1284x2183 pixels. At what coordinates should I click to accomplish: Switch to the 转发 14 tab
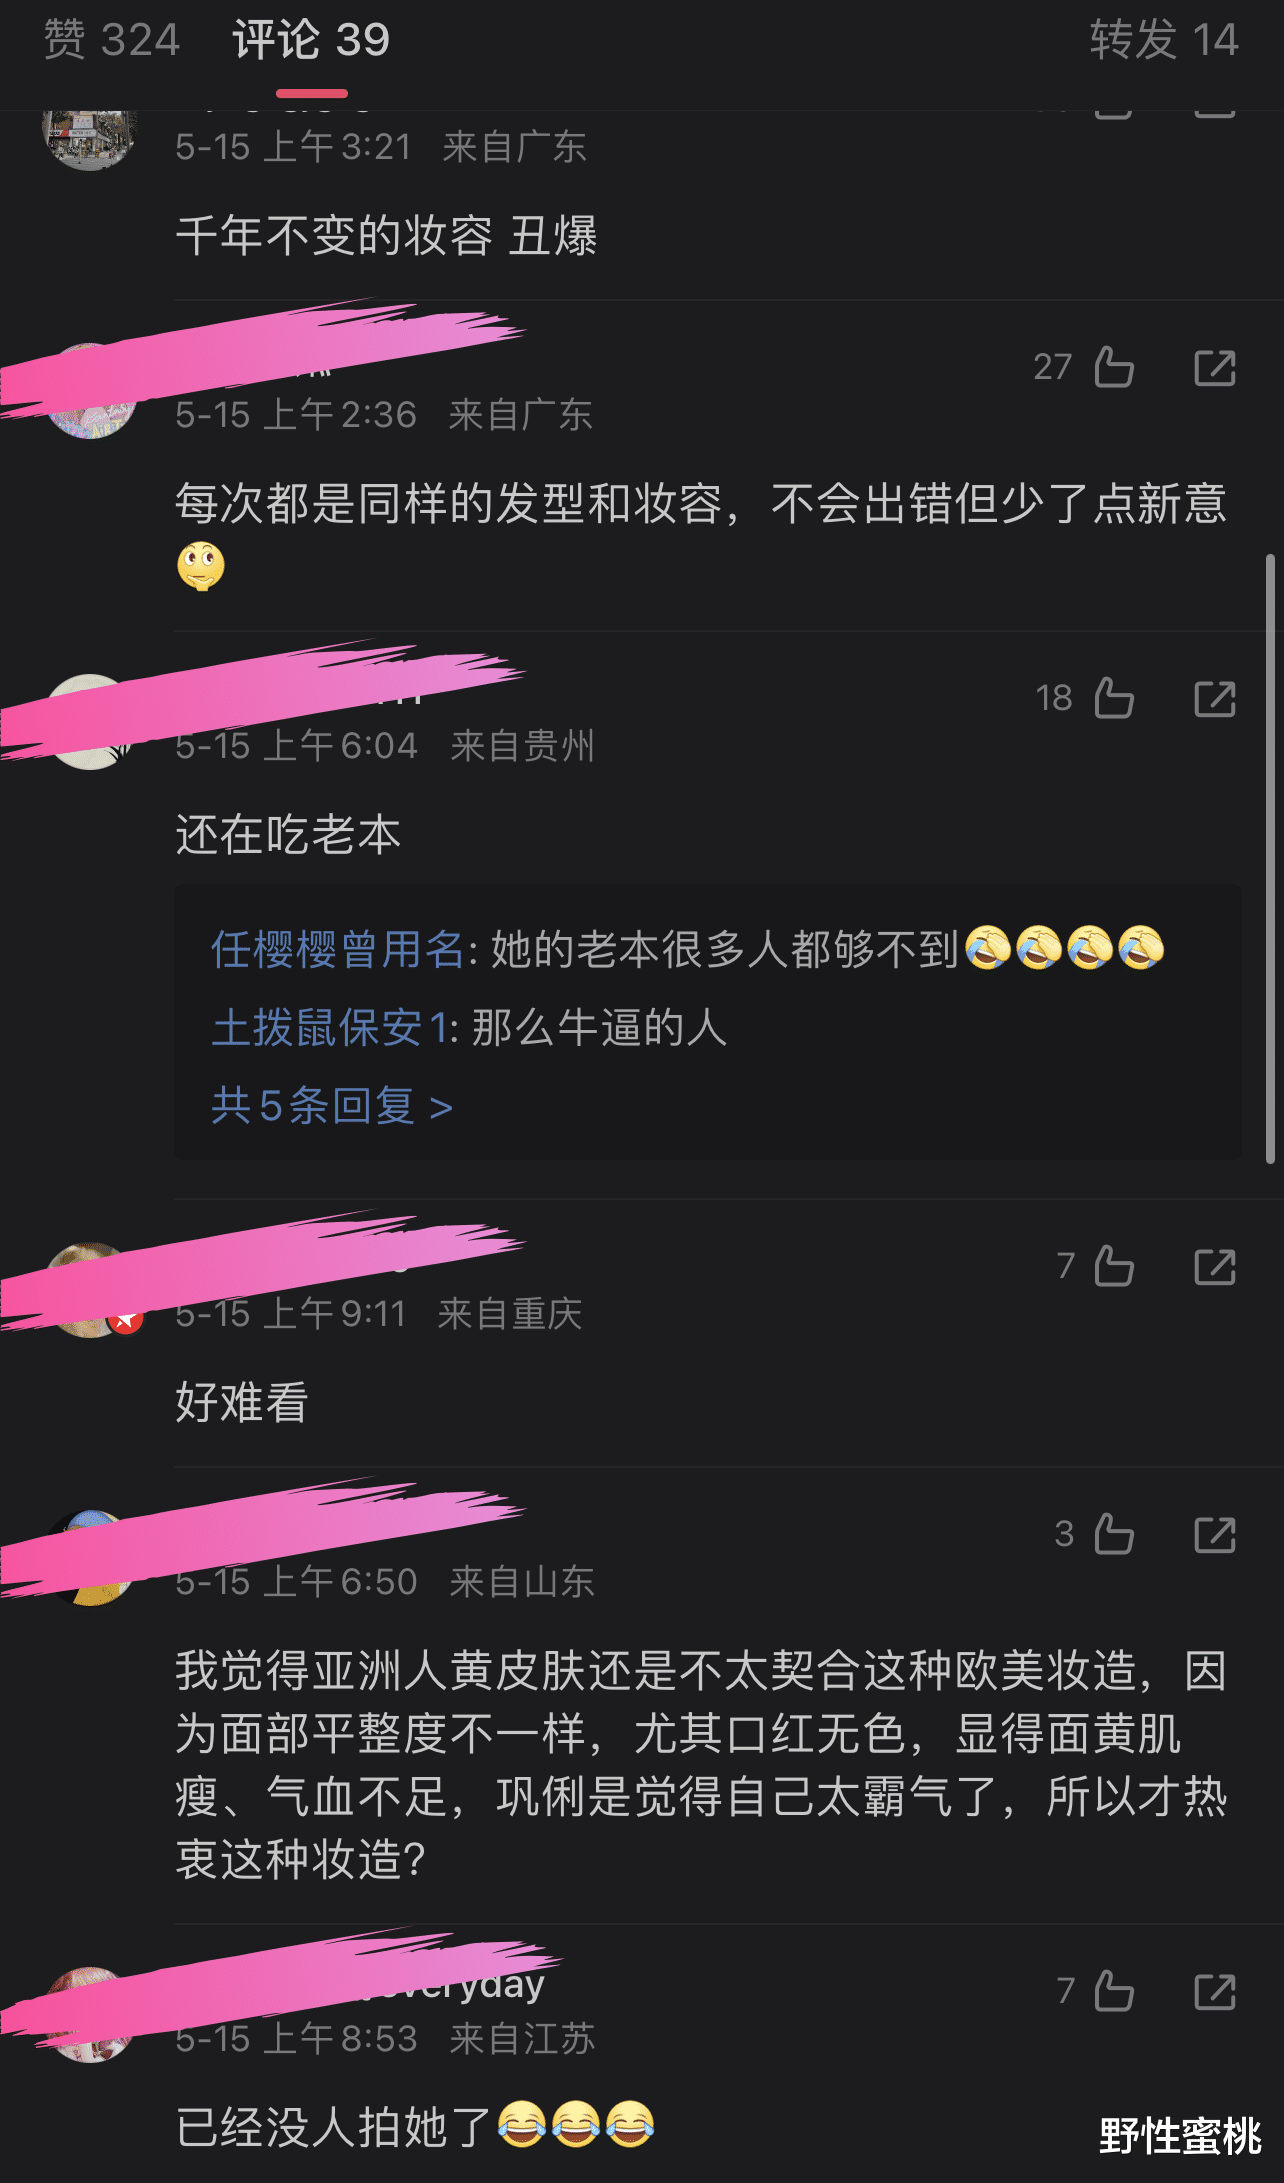point(1164,40)
